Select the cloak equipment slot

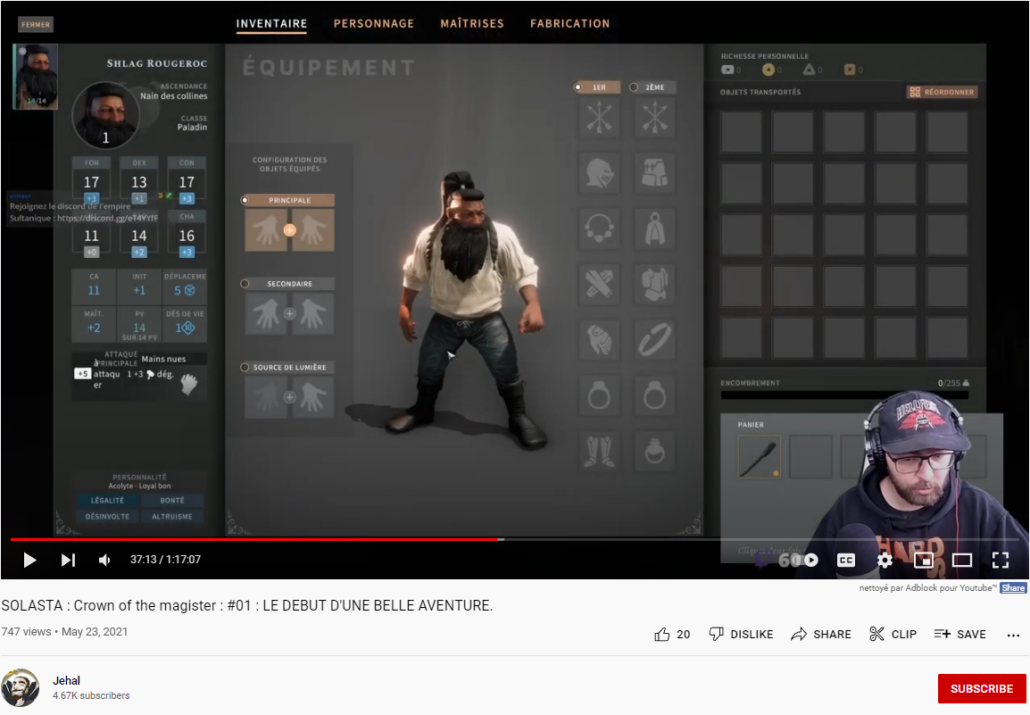coord(655,229)
